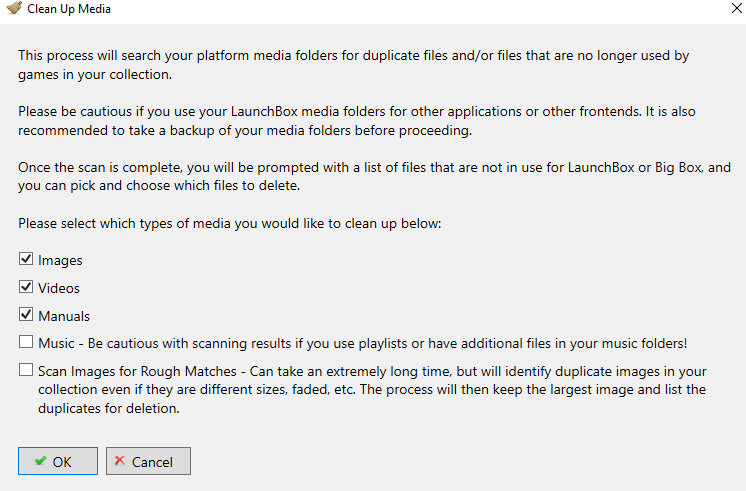This screenshot has width=746, height=491.
Task: Click the Videos label text
Action: pos(59,288)
